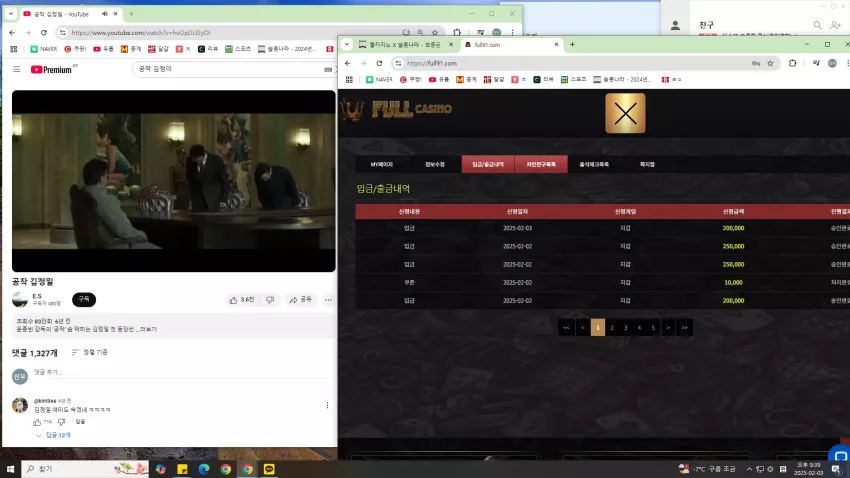Open extensions icon in casino browser window
Viewport: 850px width, 478px height.
793,63
